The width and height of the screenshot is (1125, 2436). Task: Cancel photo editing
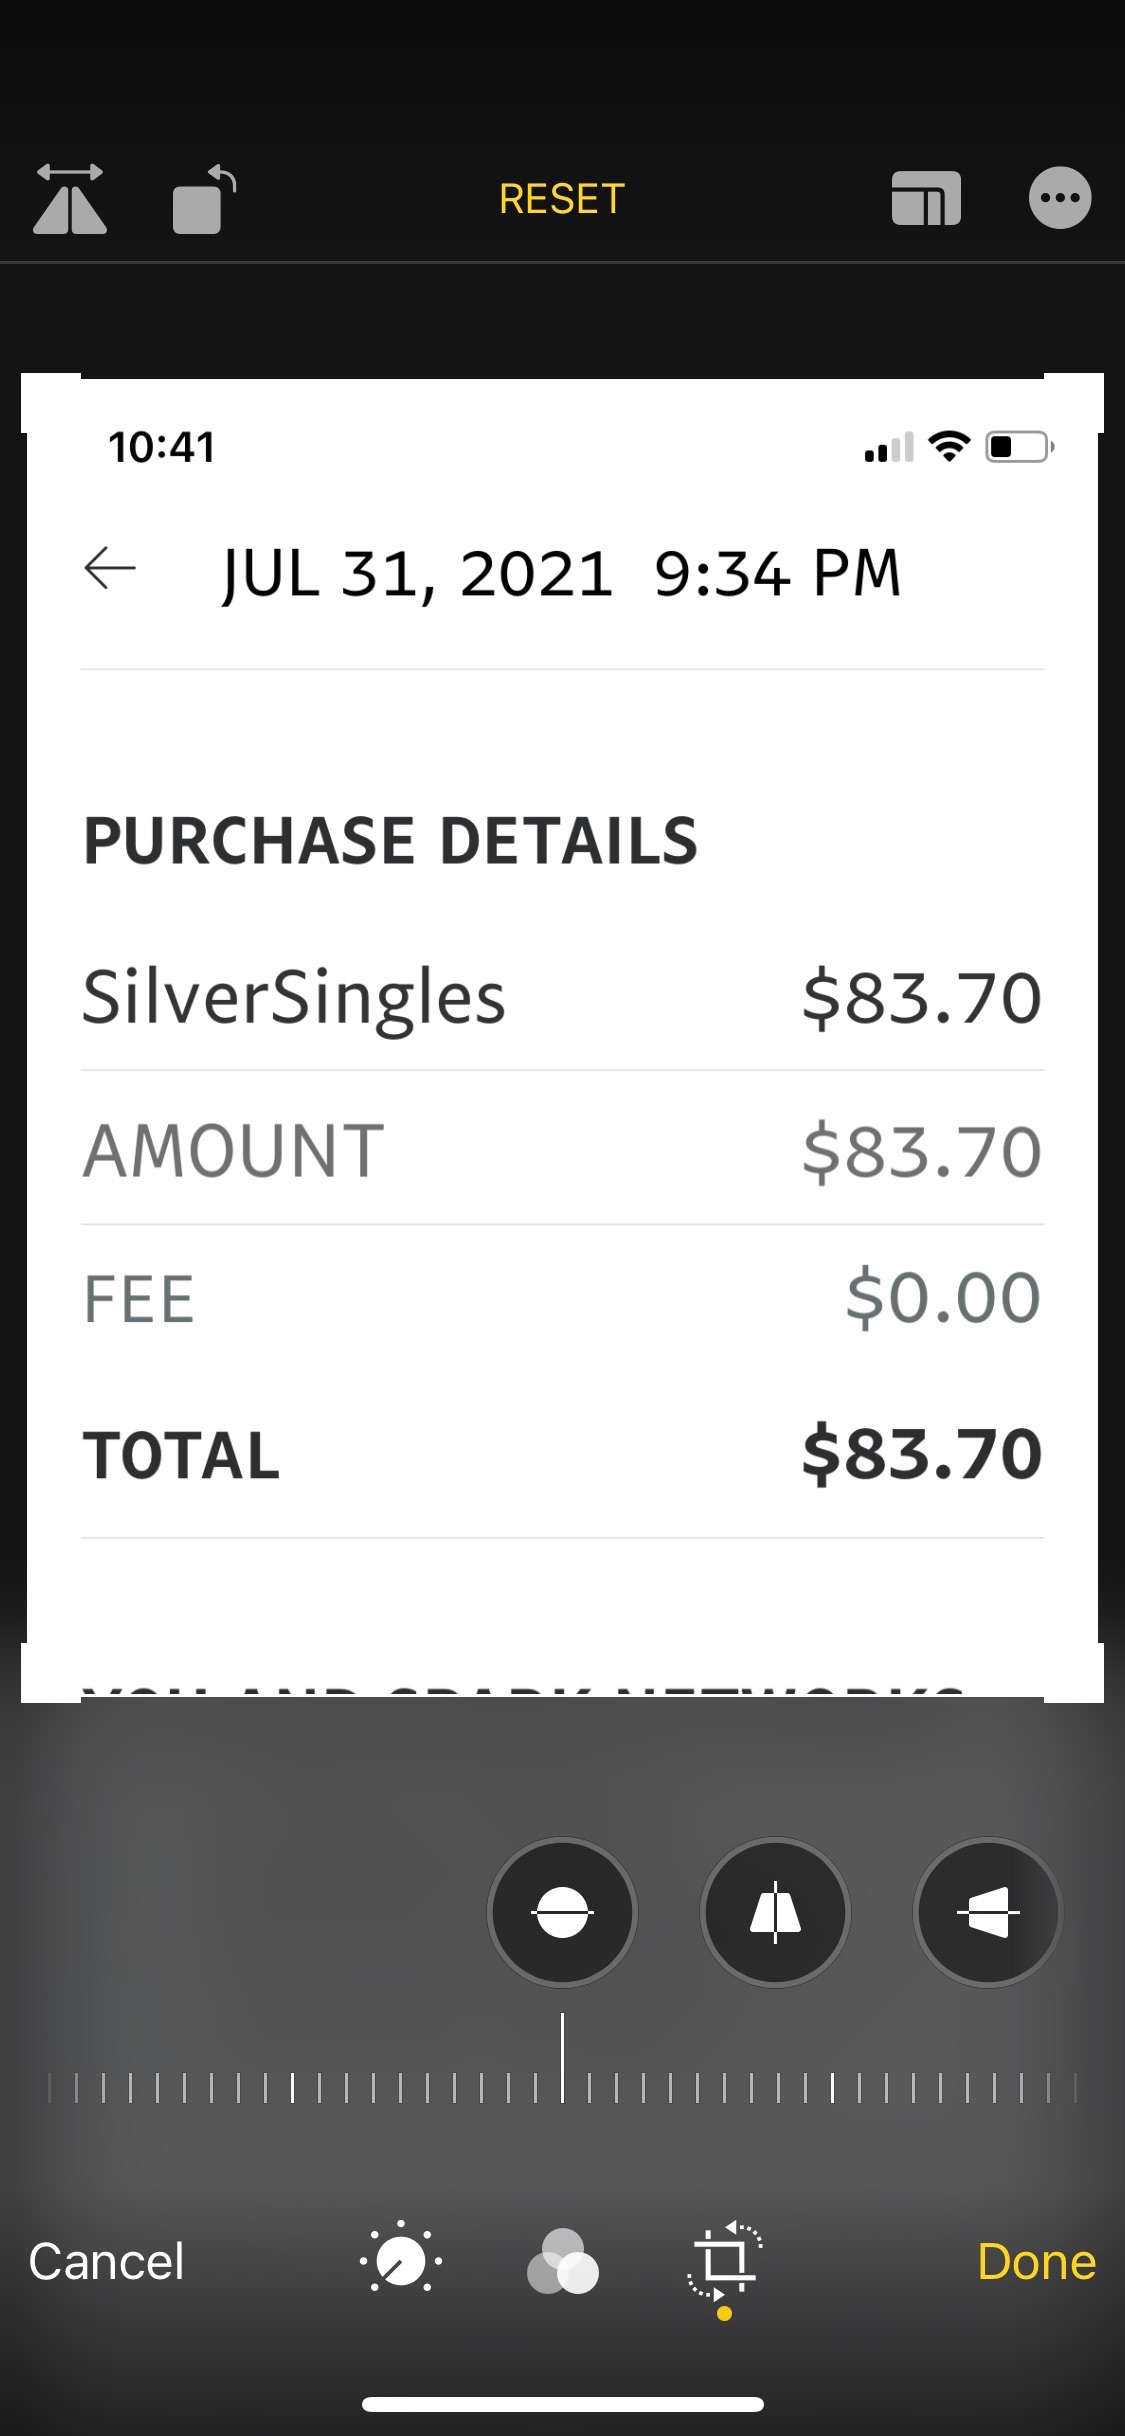coord(106,2262)
